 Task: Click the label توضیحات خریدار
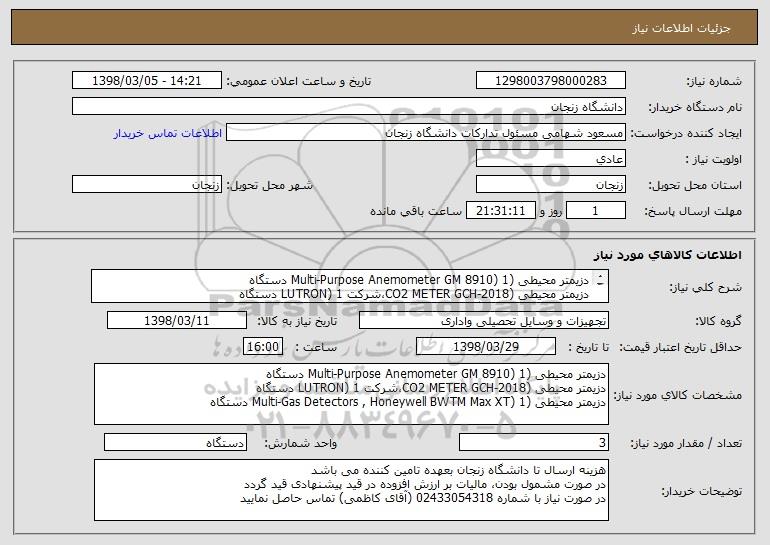[702, 490]
